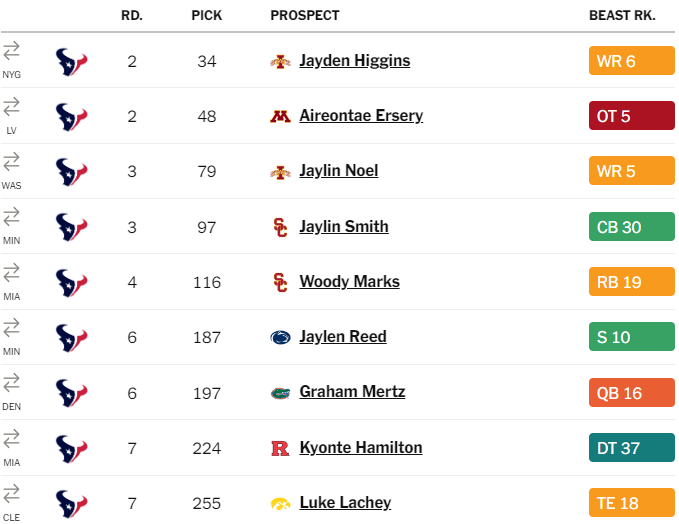Click the Penn State logo beside Jaylen Reed
679x524 pixels.
pyautogui.click(x=280, y=337)
